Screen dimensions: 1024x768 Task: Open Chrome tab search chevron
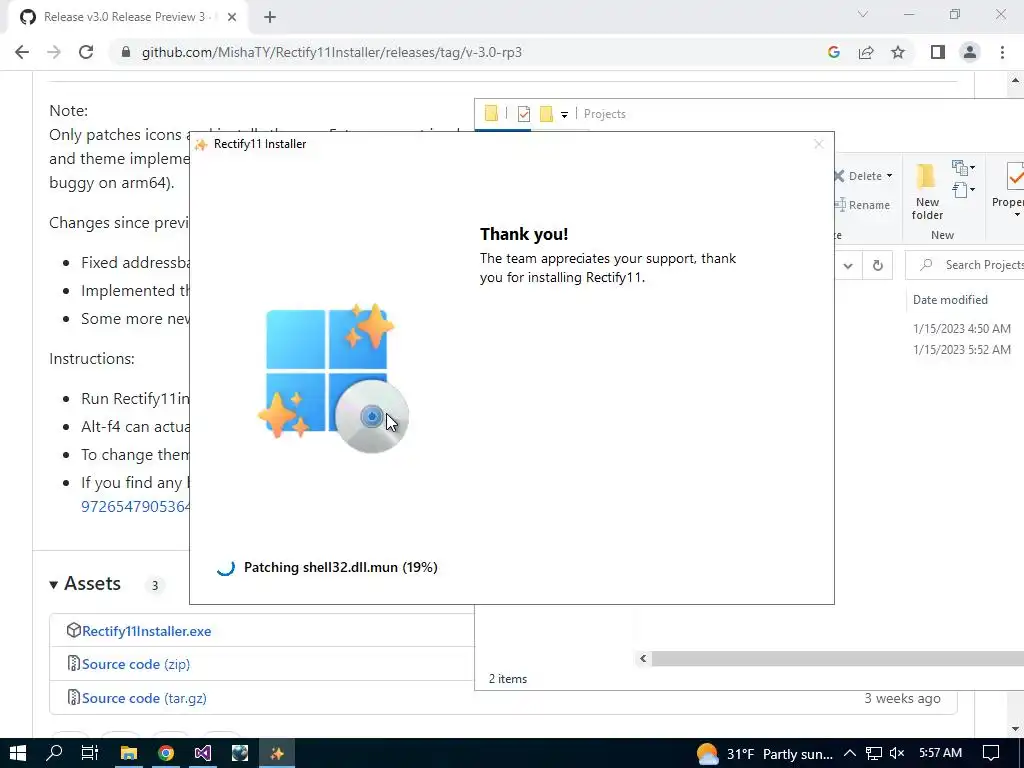coord(863,14)
